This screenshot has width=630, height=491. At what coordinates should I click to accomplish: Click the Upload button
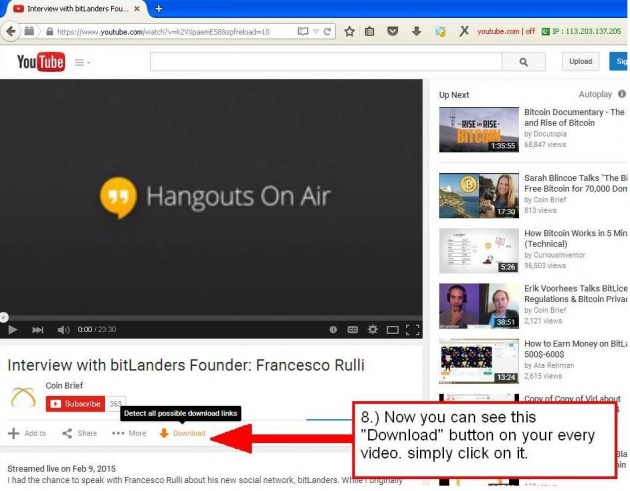click(x=581, y=61)
